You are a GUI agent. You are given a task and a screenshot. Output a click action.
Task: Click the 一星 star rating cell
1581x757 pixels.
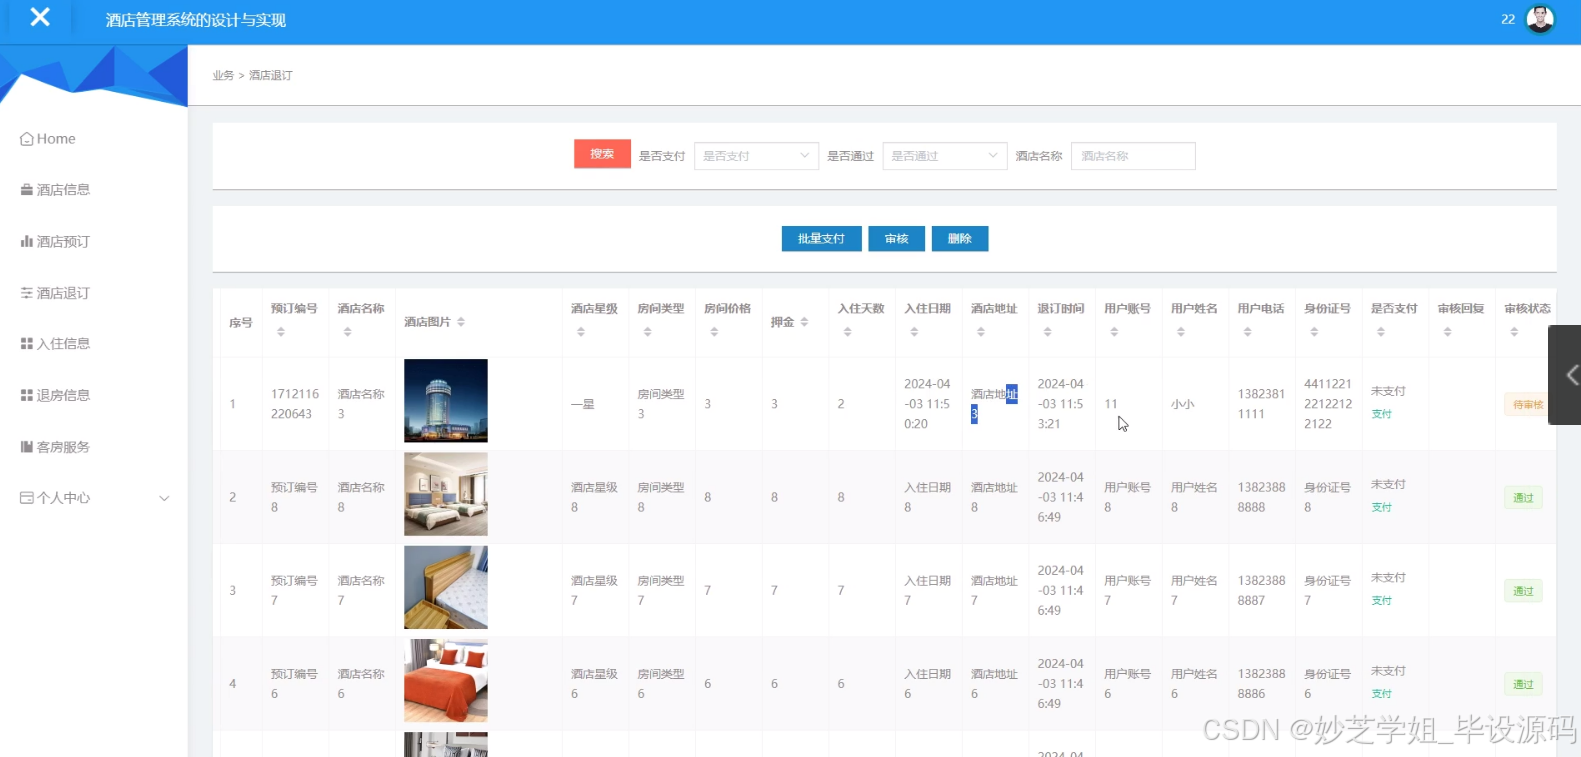click(583, 405)
